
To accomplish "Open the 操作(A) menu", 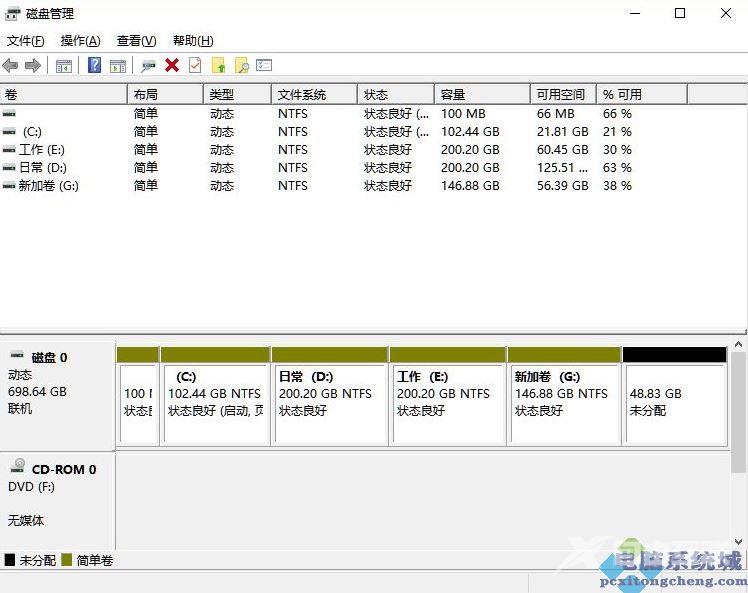I will point(80,41).
